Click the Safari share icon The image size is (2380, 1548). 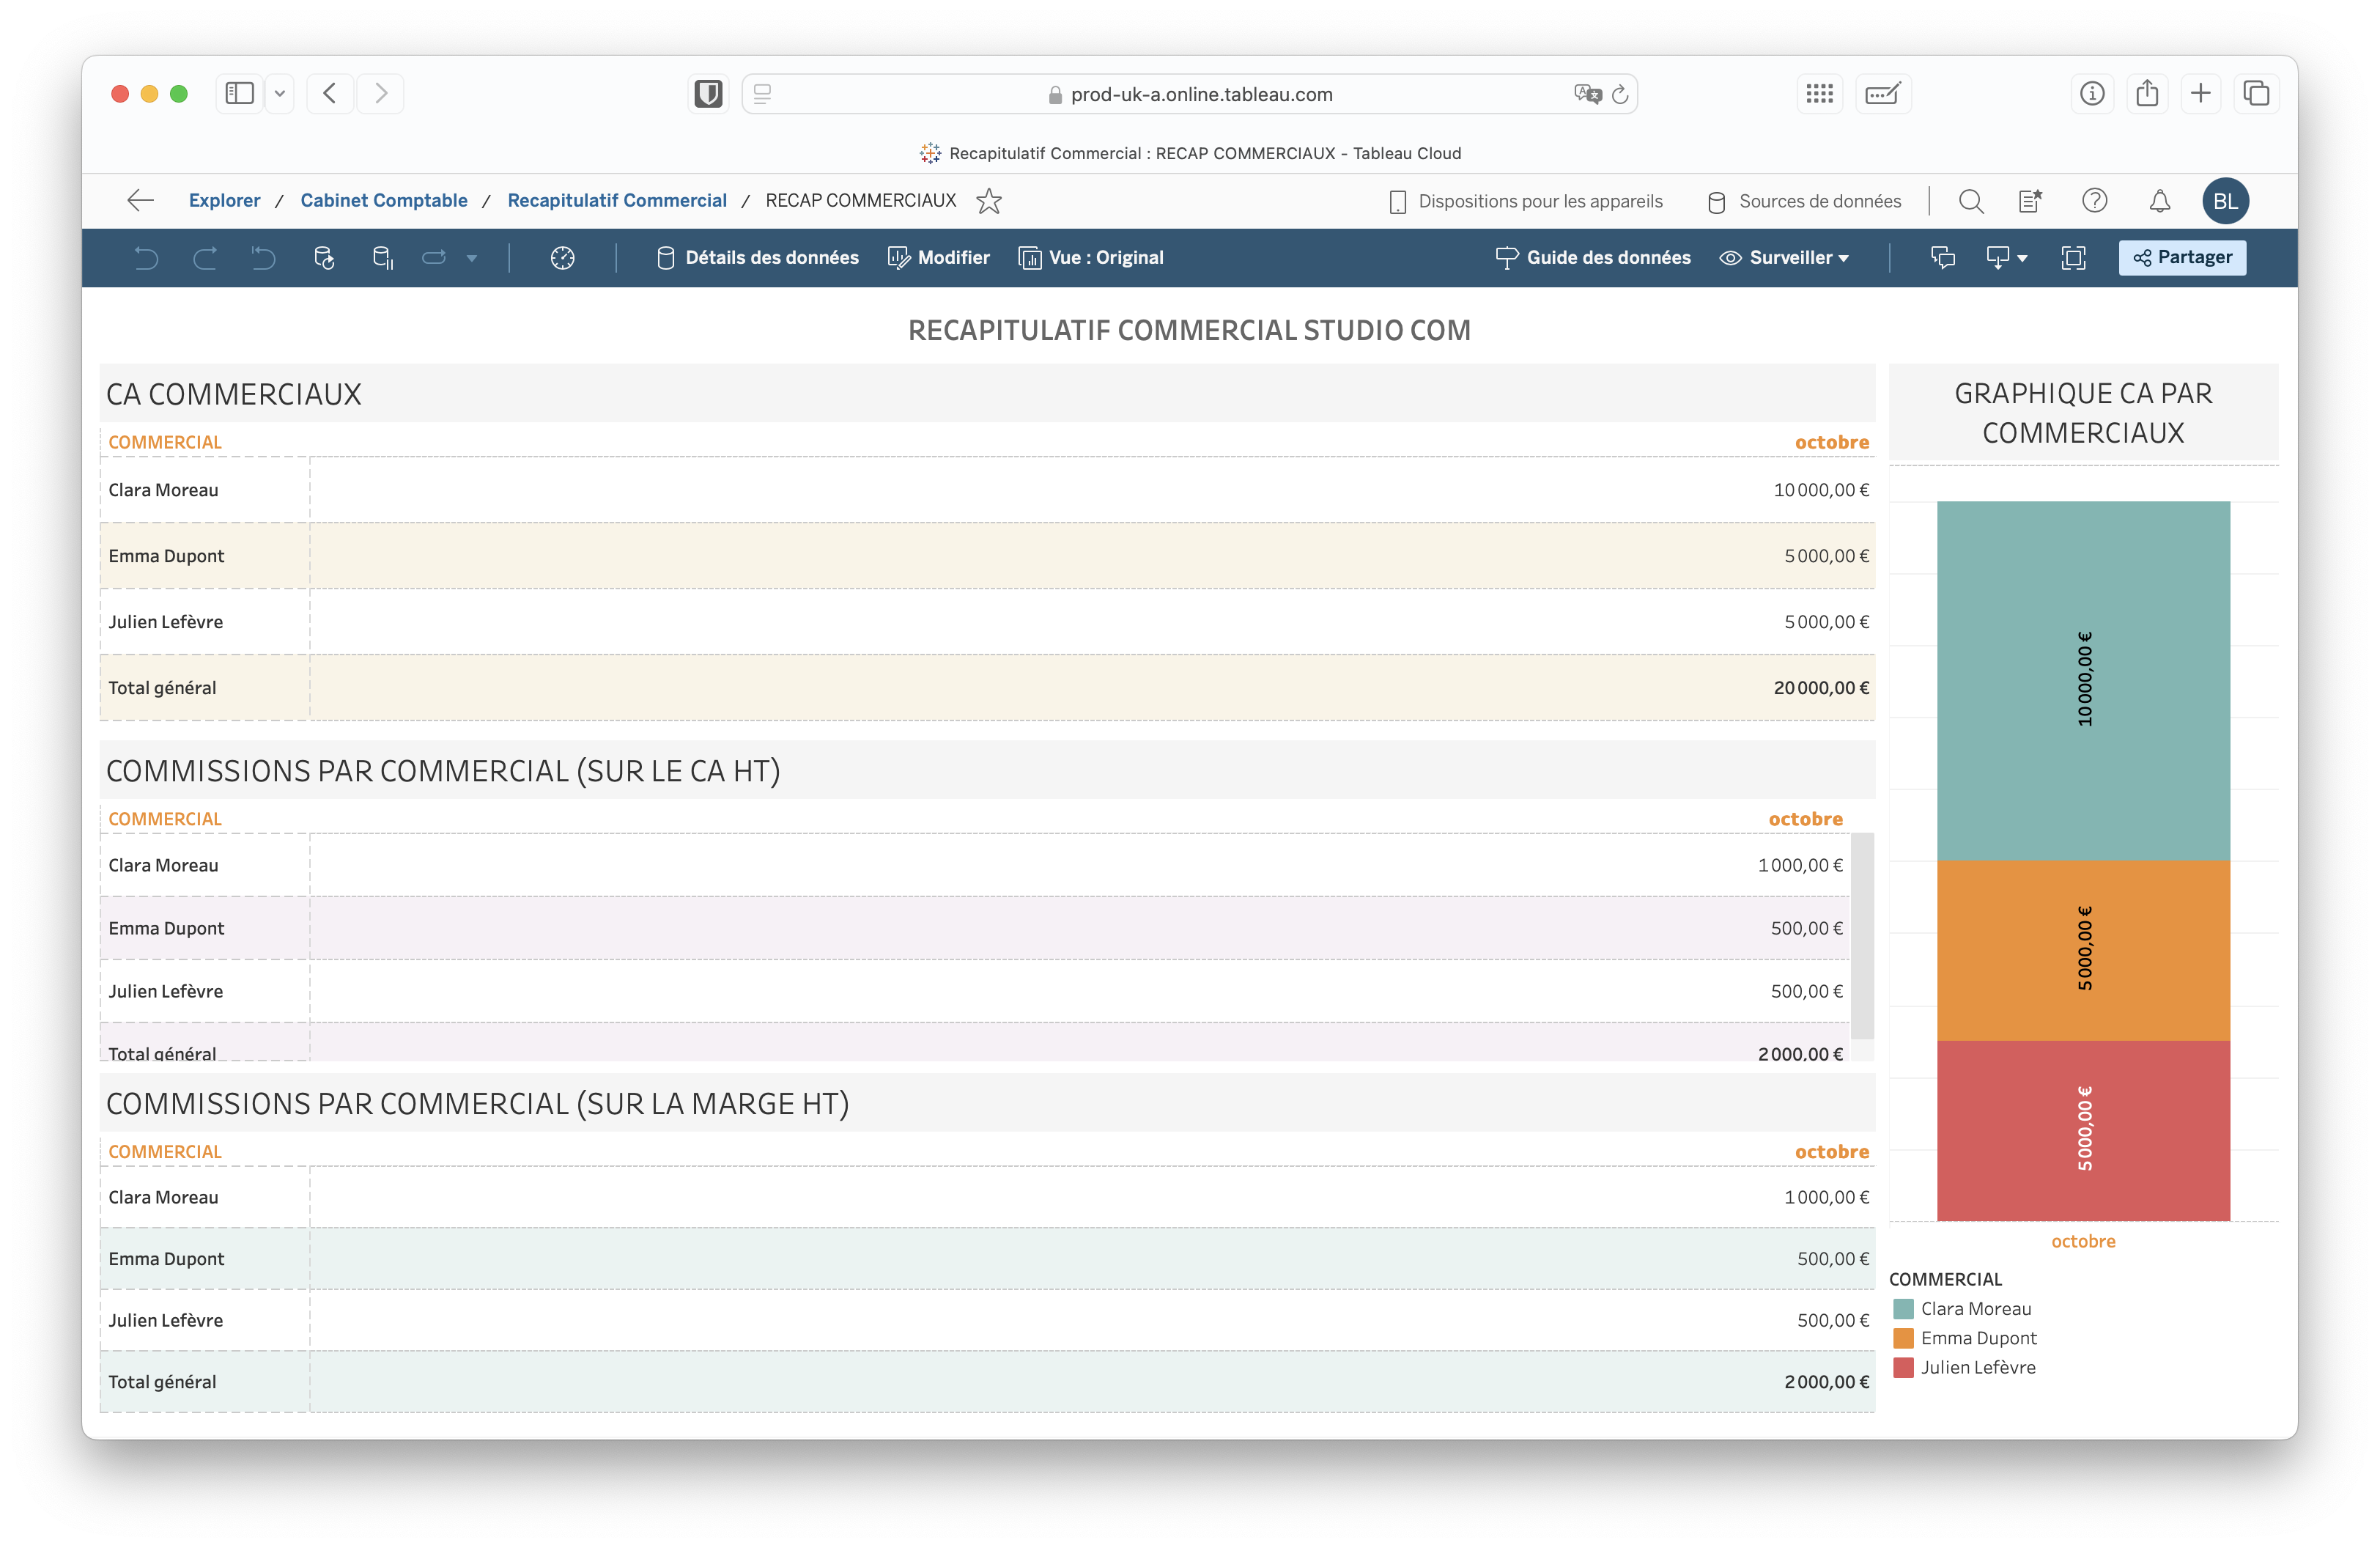[2147, 94]
